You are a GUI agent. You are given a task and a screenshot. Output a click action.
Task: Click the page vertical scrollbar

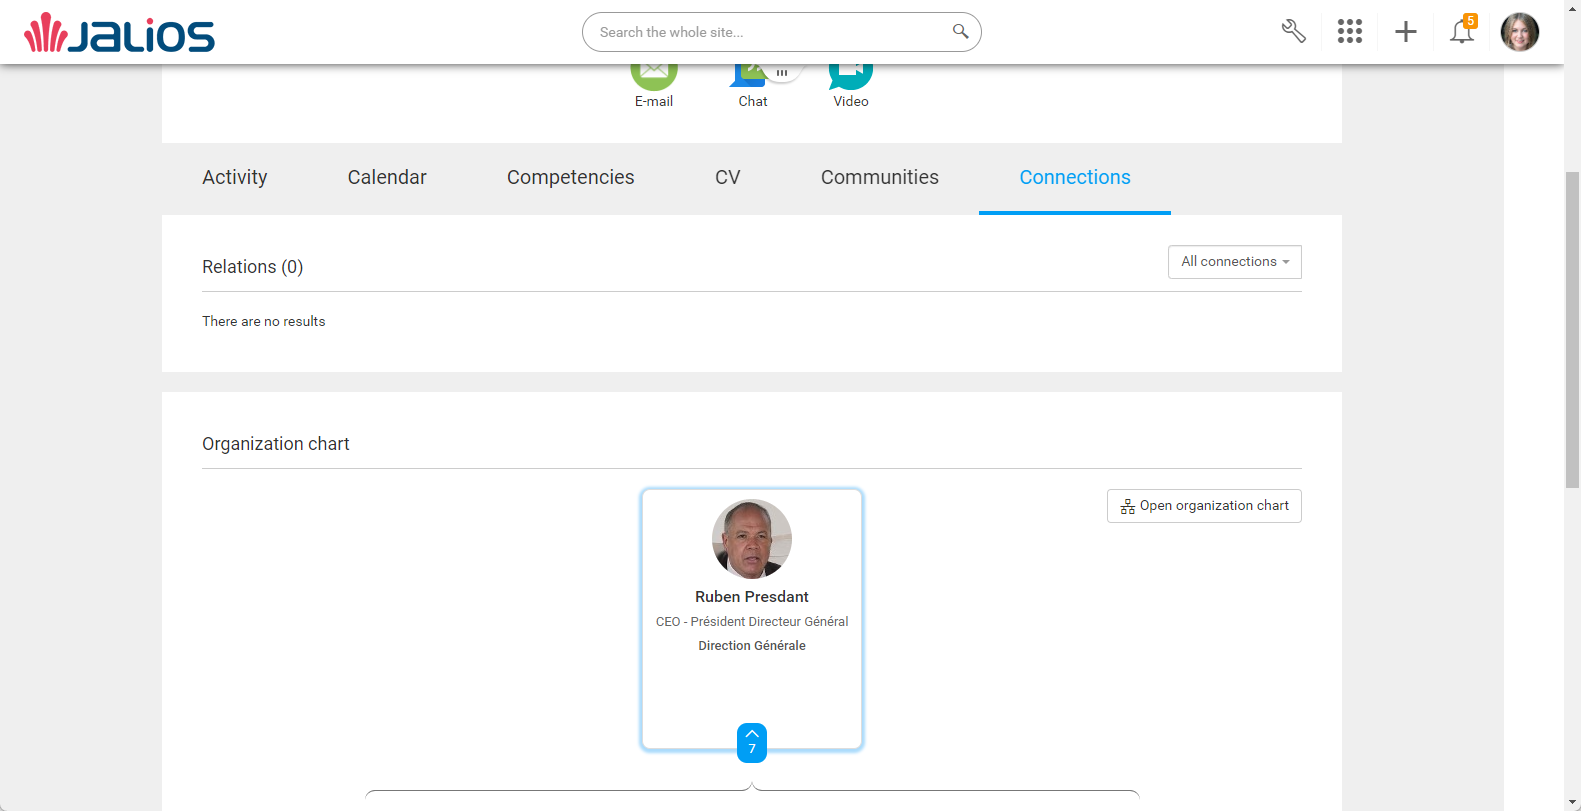tap(1572, 330)
